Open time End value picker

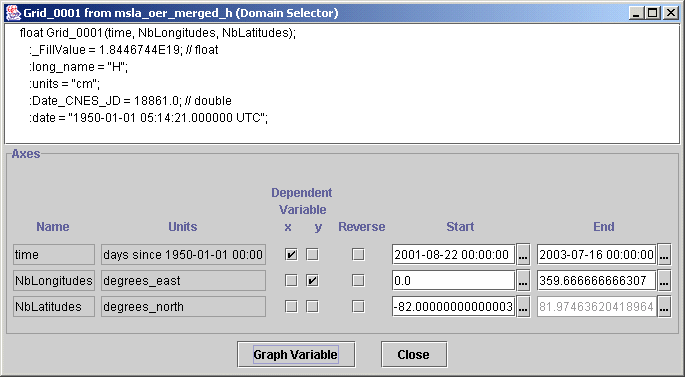664,255
